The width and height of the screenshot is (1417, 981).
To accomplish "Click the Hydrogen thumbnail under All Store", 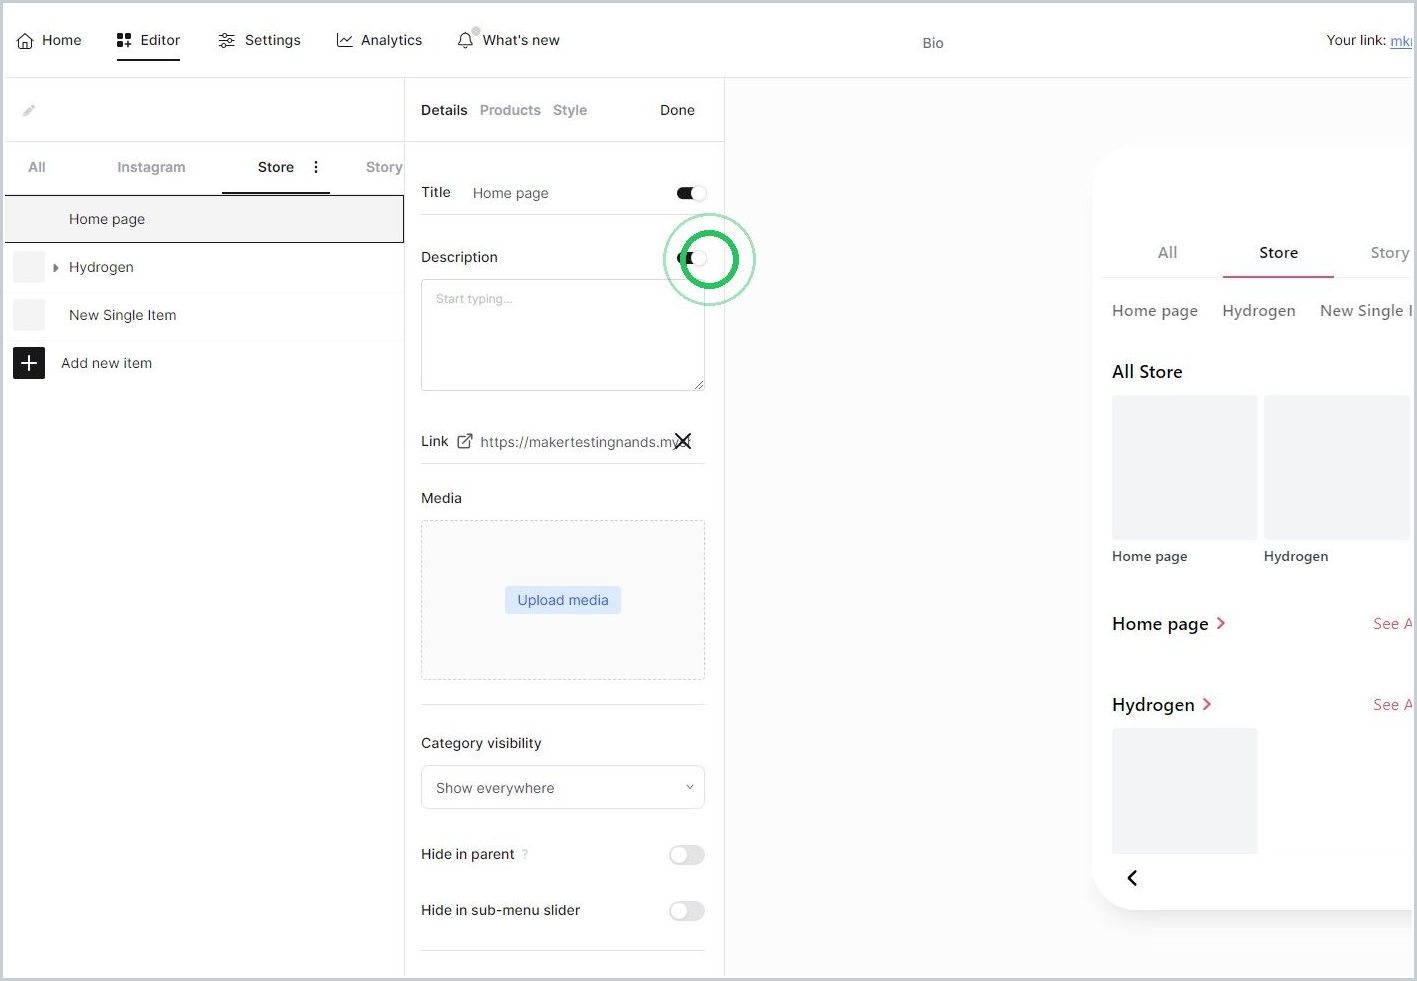I will (x=1337, y=467).
